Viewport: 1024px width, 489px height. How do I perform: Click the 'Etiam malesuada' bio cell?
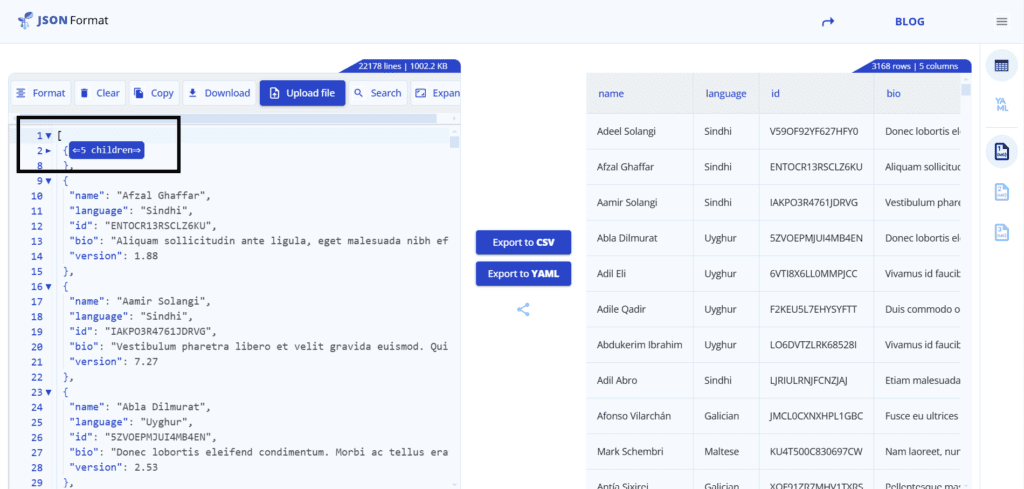918,381
